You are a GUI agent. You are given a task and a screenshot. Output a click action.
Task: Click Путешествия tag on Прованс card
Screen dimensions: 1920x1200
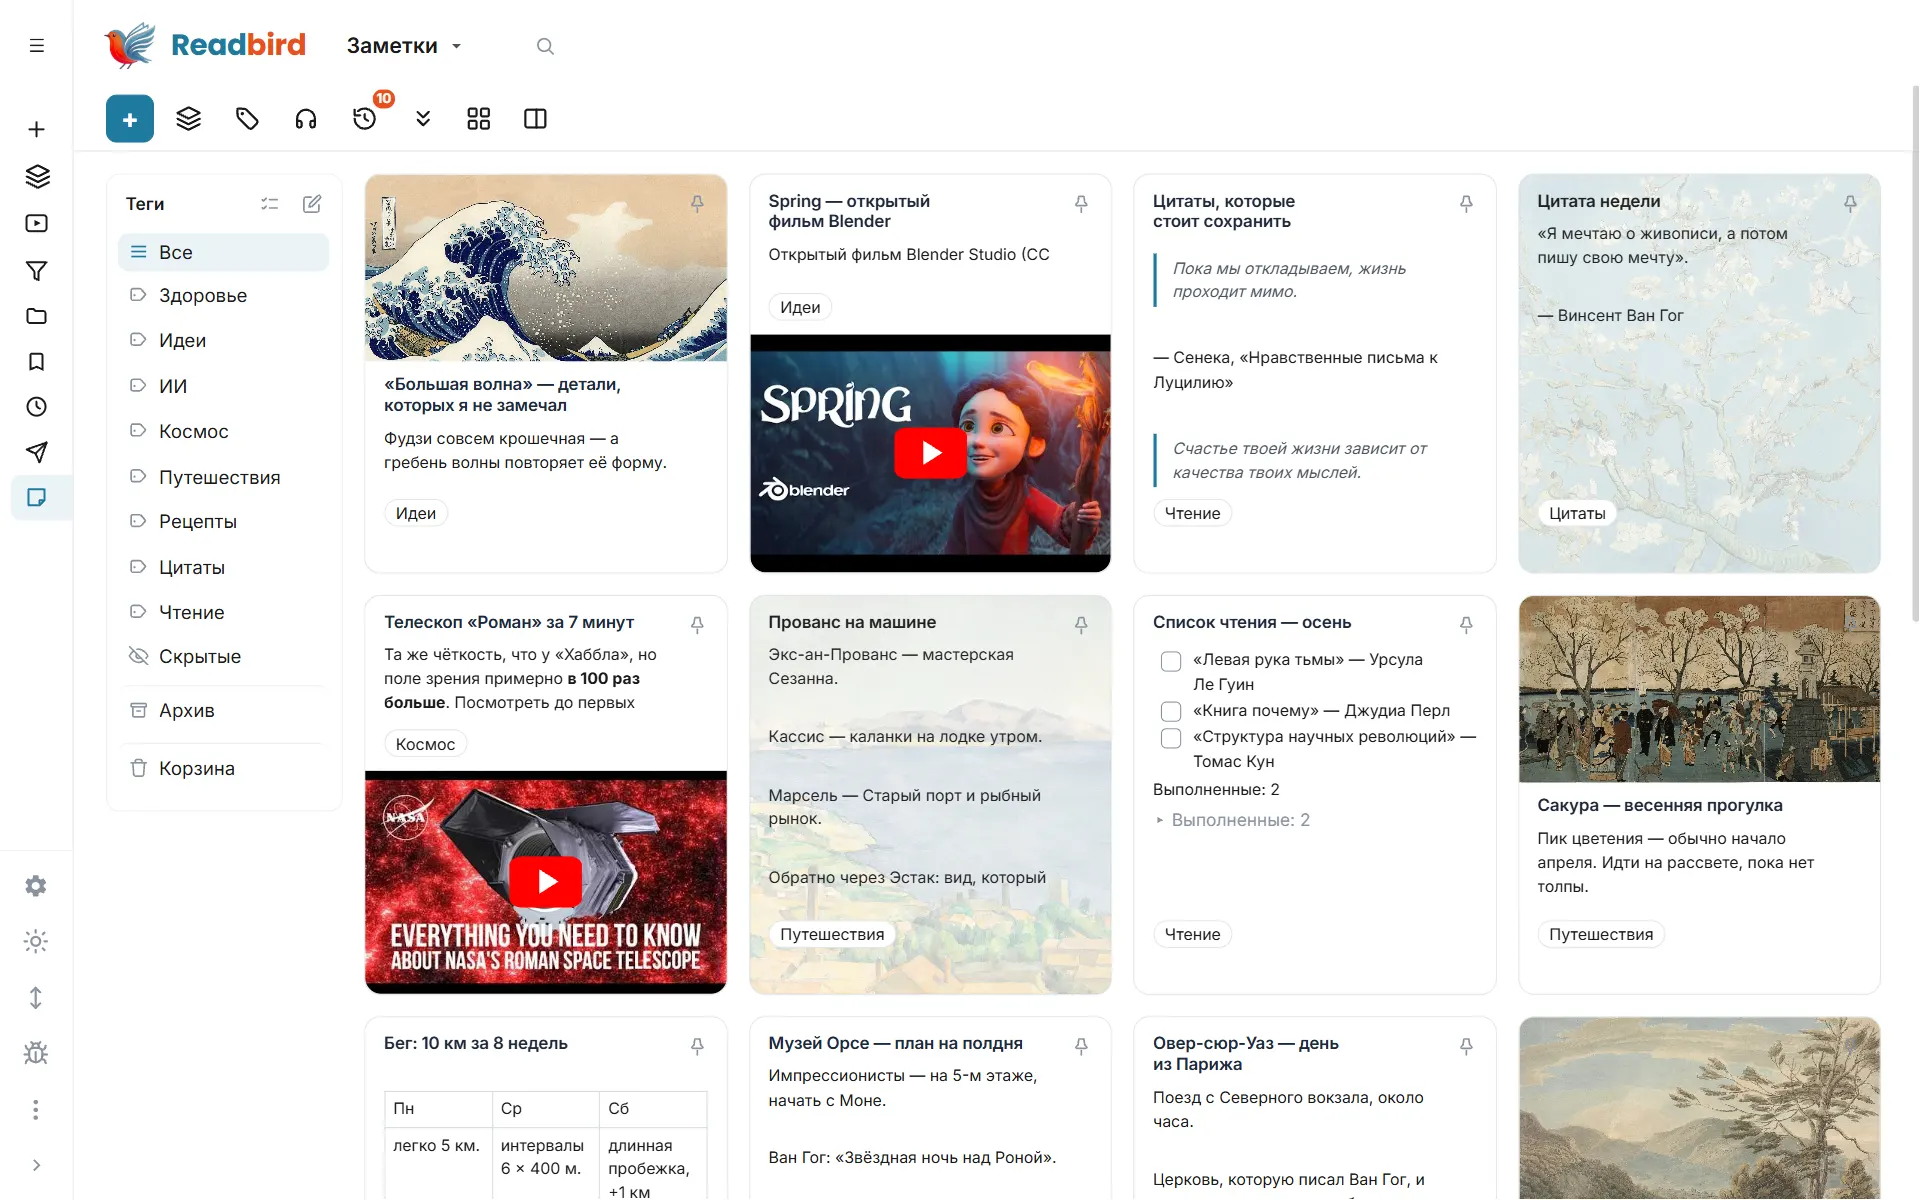tap(832, 935)
